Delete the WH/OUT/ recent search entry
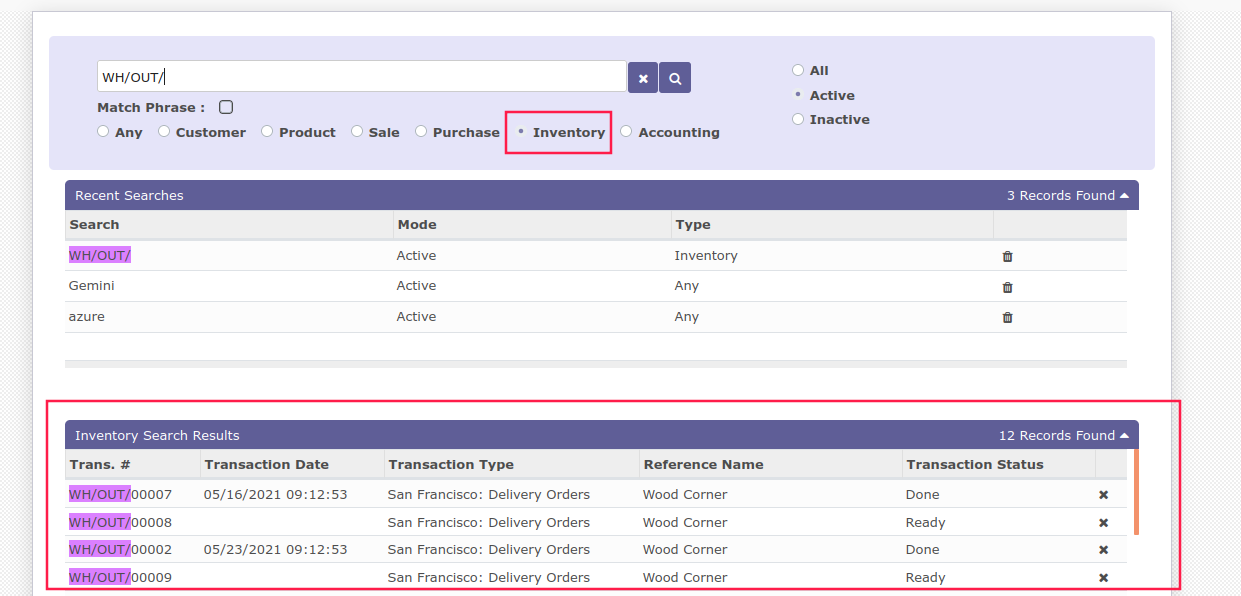Viewport: 1241px width, 596px height. [1007, 256]
